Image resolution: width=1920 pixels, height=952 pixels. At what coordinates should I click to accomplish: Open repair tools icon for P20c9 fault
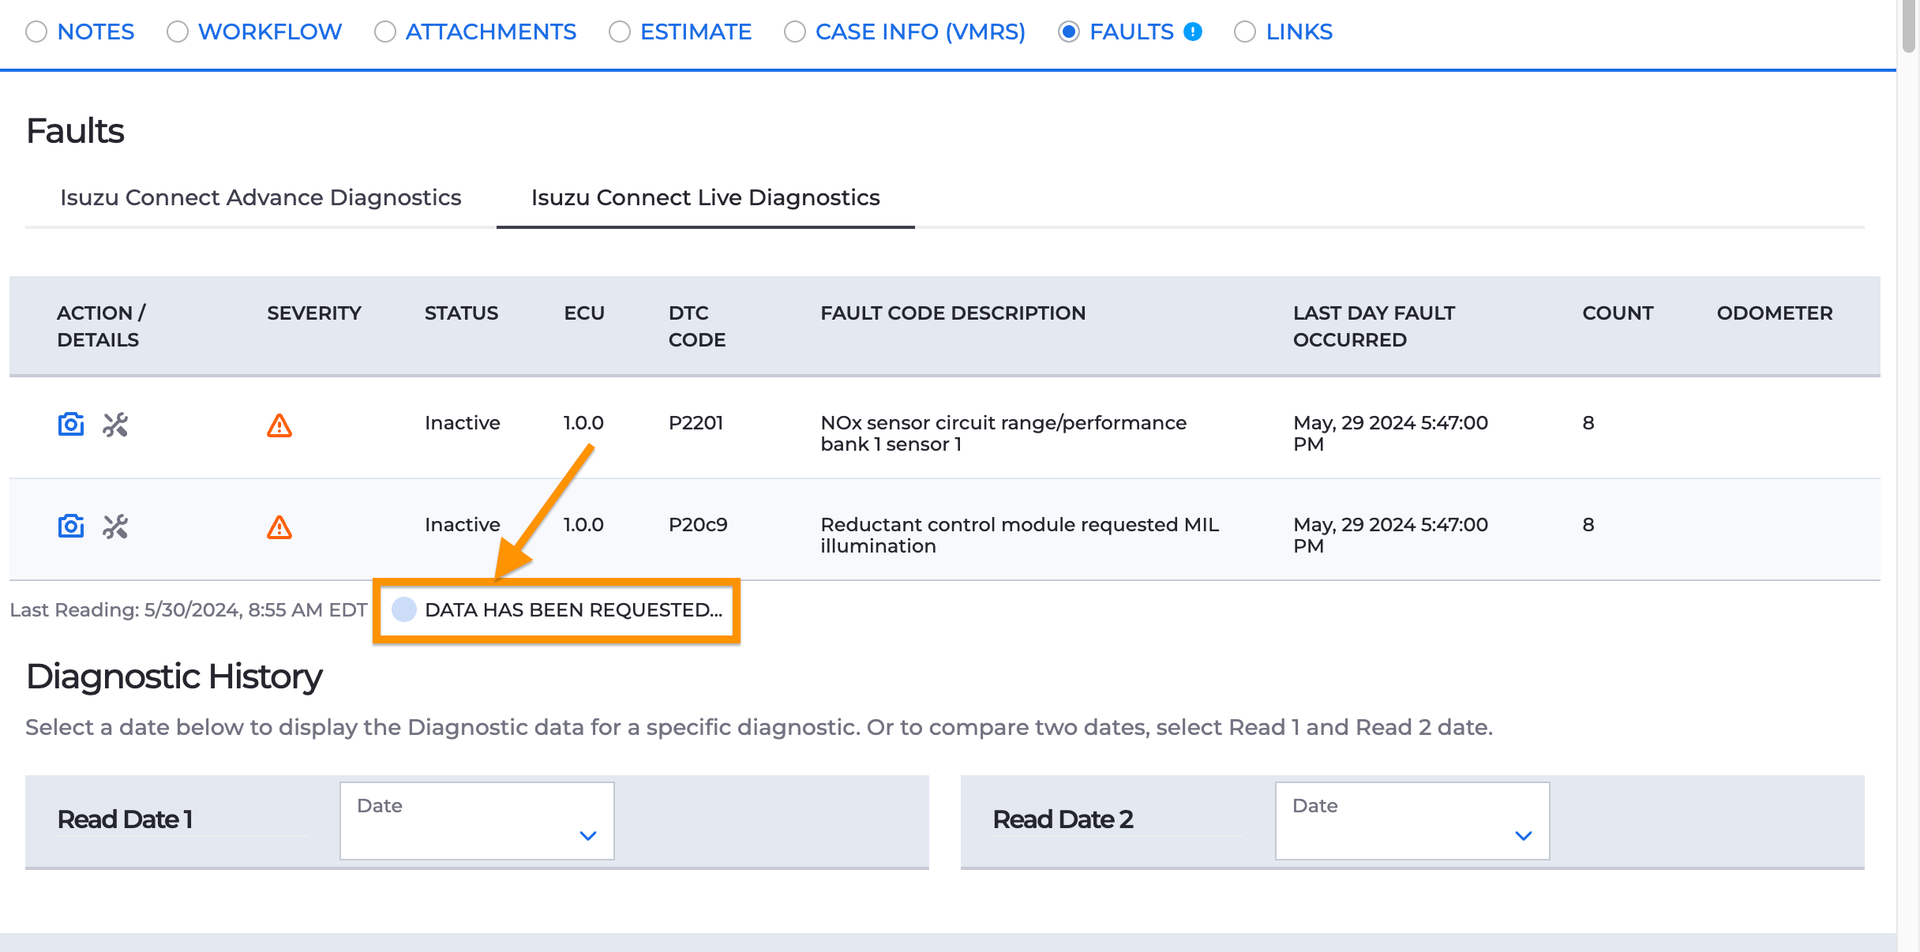tap(115, 527)
